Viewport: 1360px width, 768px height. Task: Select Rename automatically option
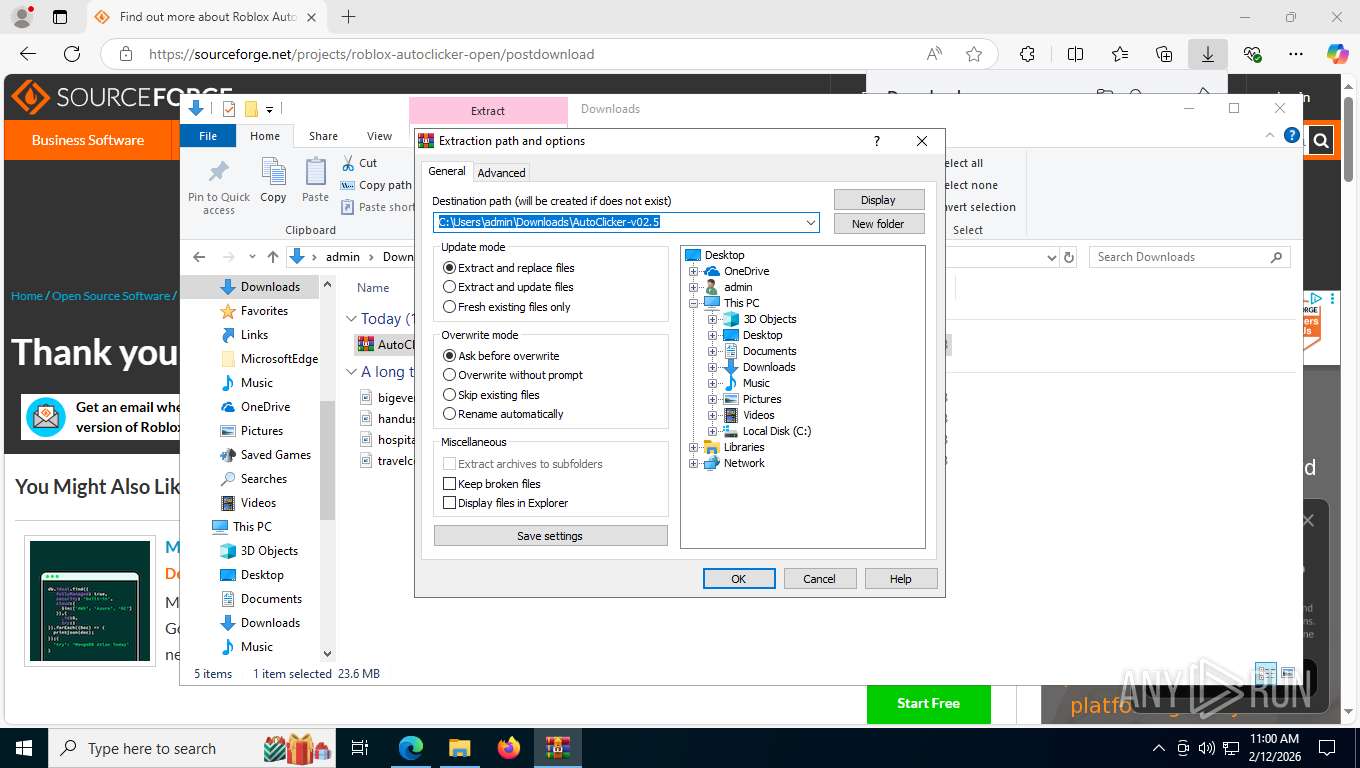tap(504, 414)
